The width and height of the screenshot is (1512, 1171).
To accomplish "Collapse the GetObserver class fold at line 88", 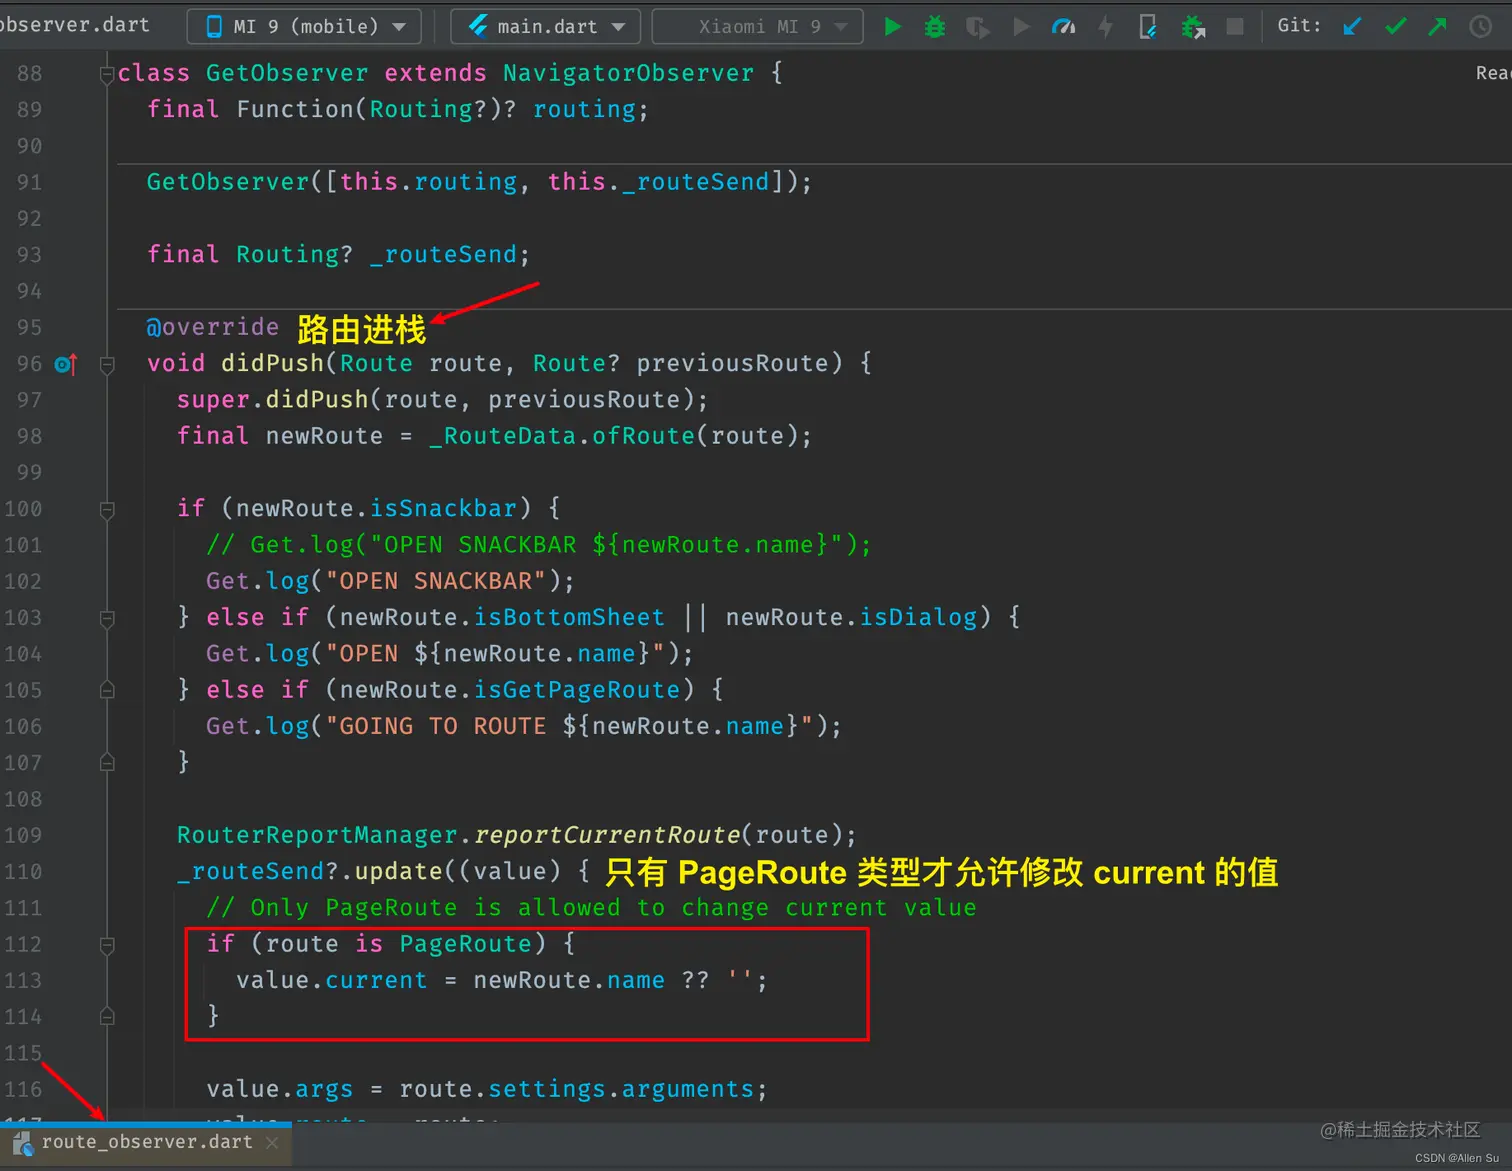I will pyautogui.click(x=107, y=74).
